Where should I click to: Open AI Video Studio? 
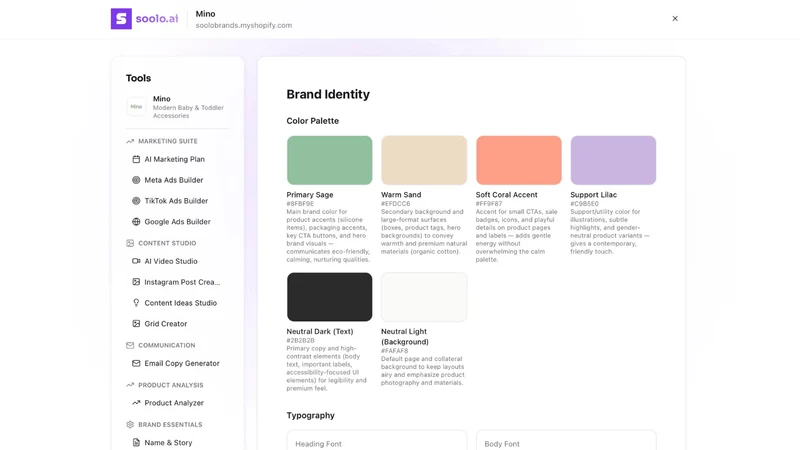click(171, 261)
